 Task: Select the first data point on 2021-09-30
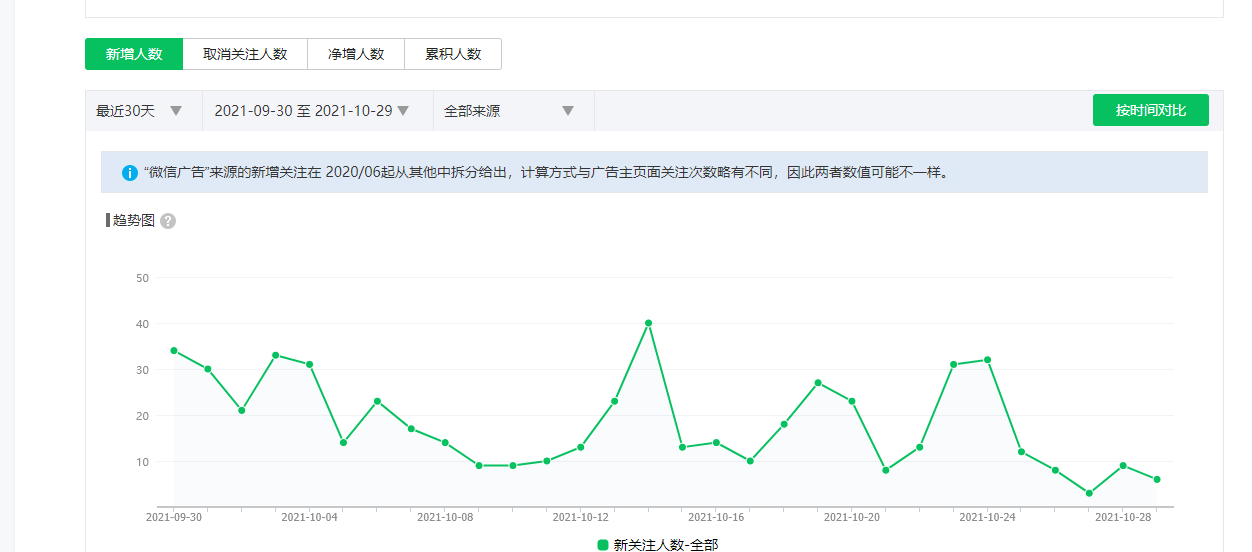(x=174, y=351)
